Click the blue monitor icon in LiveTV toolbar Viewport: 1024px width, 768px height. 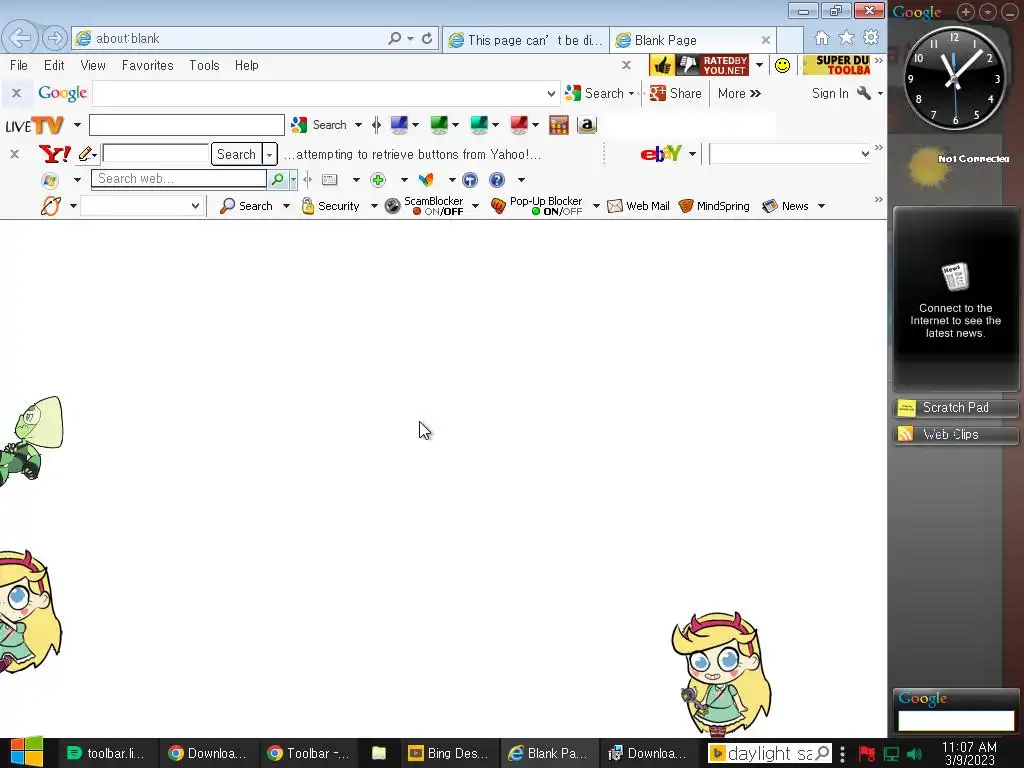[x=398, y=125]
